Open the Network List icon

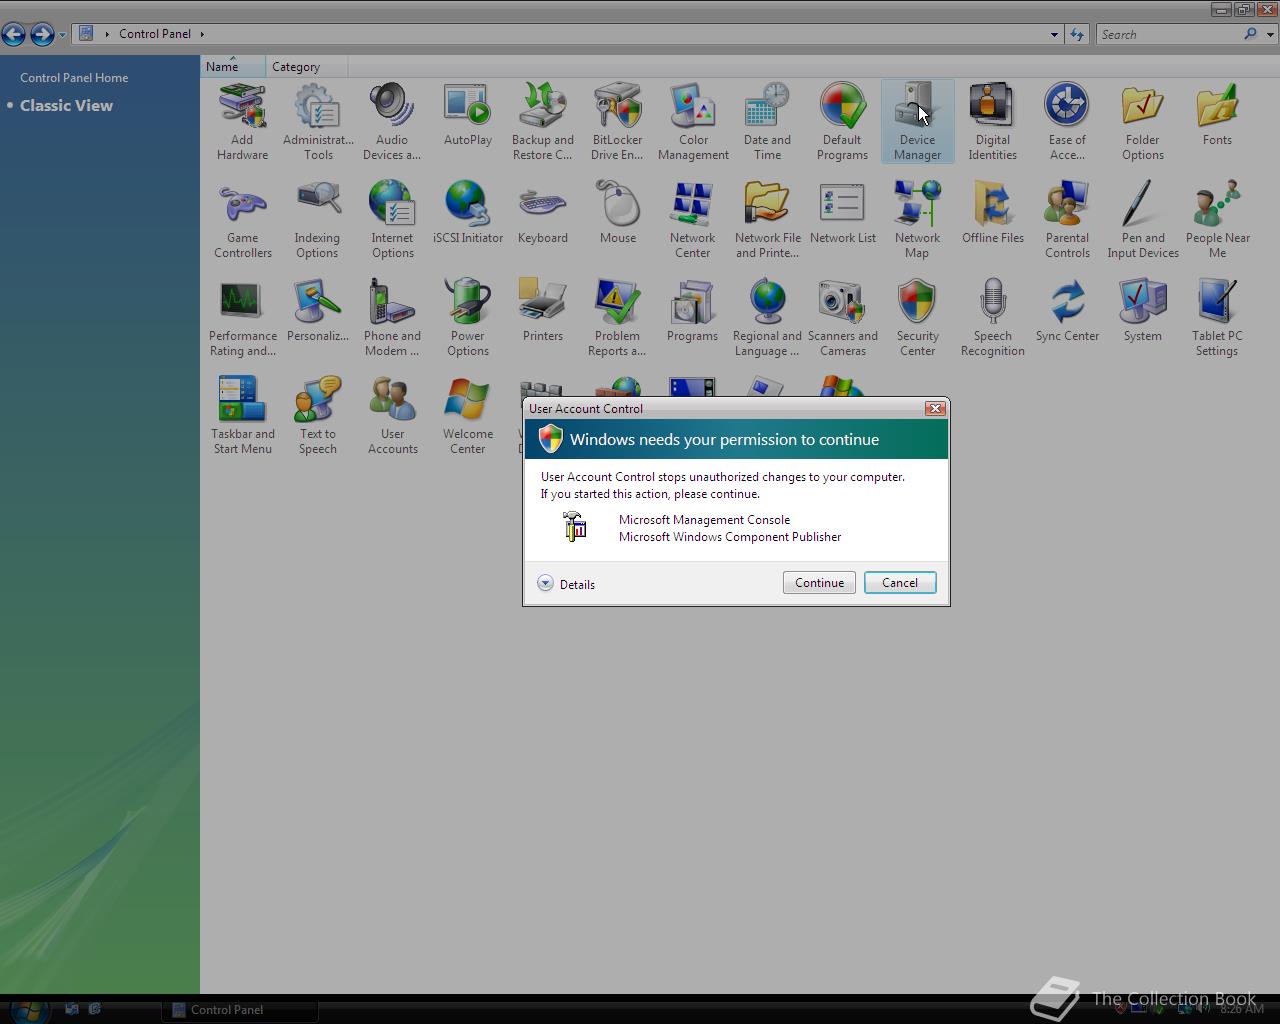click(842, 214)
